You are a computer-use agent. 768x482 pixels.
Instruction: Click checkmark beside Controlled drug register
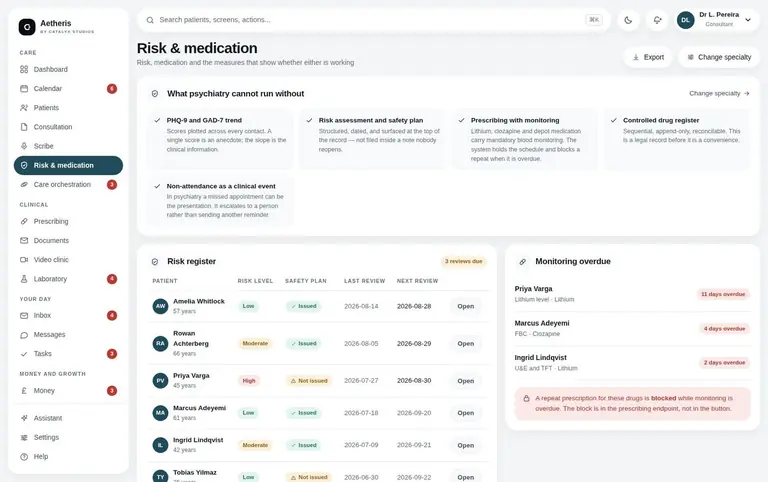tap(614, 120)
